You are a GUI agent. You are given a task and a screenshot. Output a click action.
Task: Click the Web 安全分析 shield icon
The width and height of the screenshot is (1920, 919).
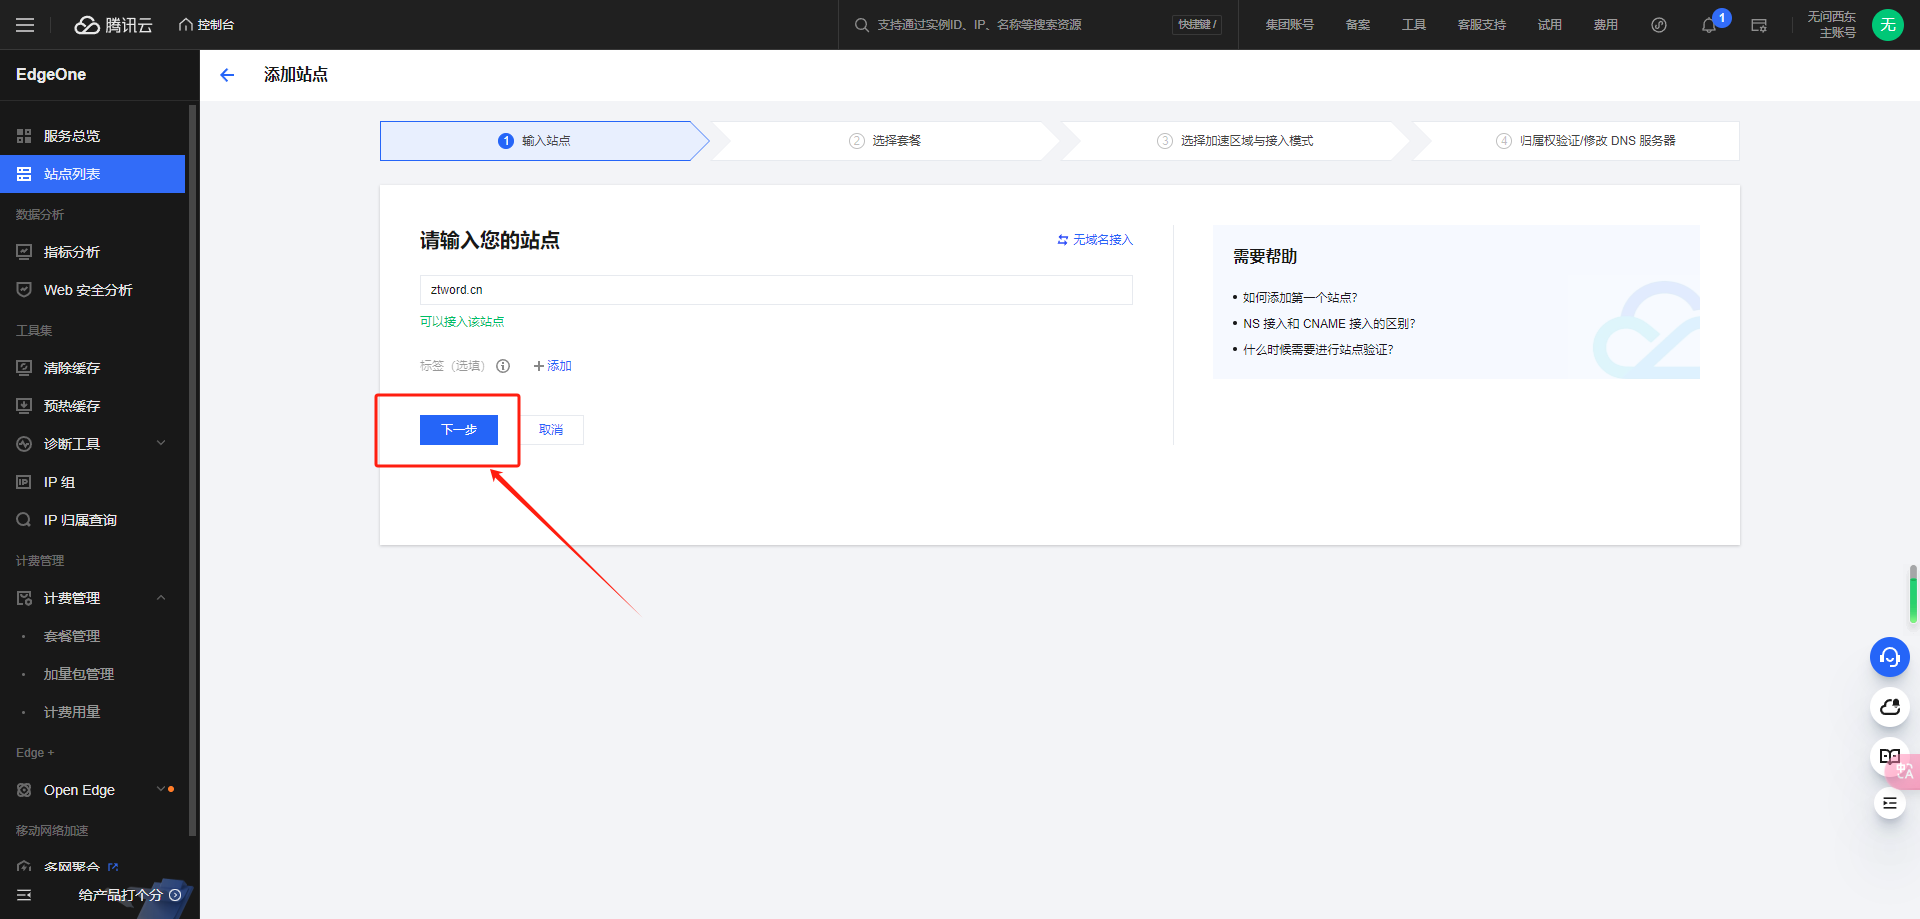24,290
